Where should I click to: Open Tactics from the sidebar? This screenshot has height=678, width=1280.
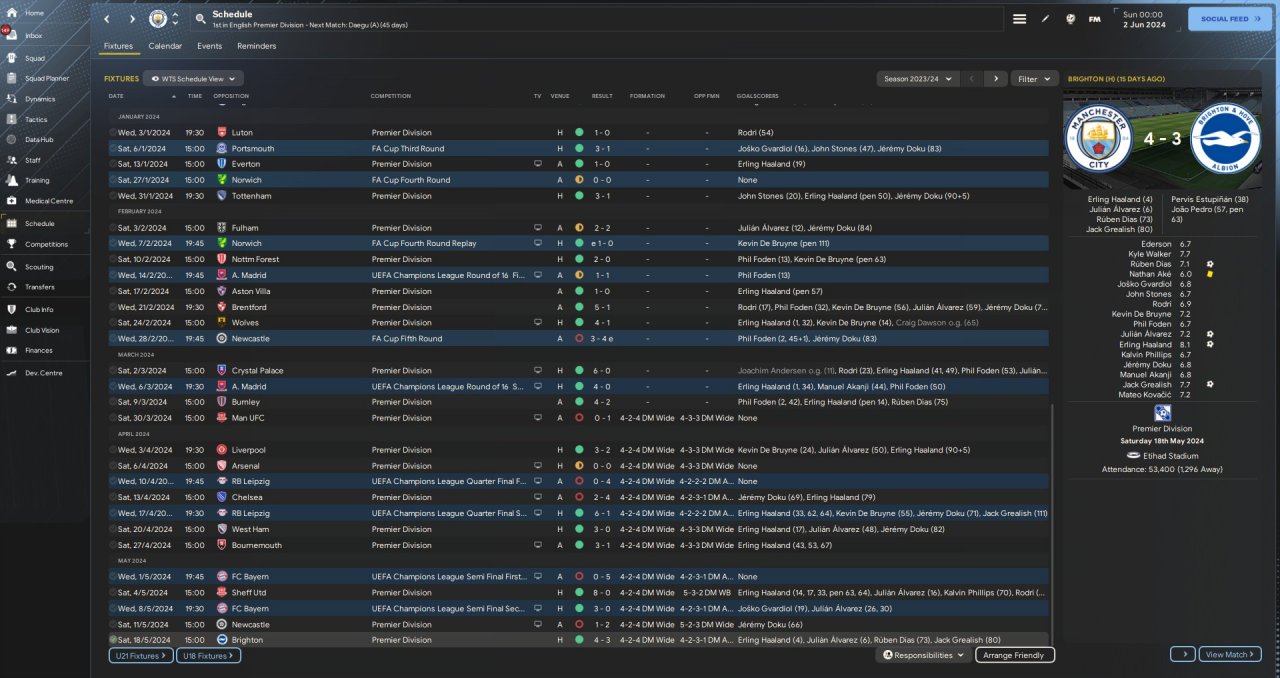[36, 119]
